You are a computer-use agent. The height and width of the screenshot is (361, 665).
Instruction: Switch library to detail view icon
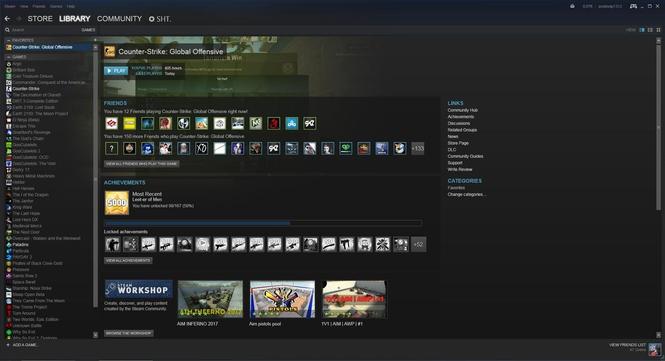pos(642,30)
